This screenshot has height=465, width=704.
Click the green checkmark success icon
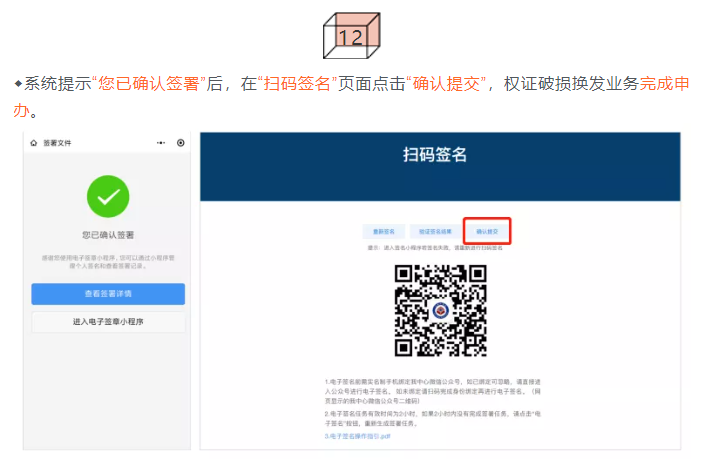(108, 196)
